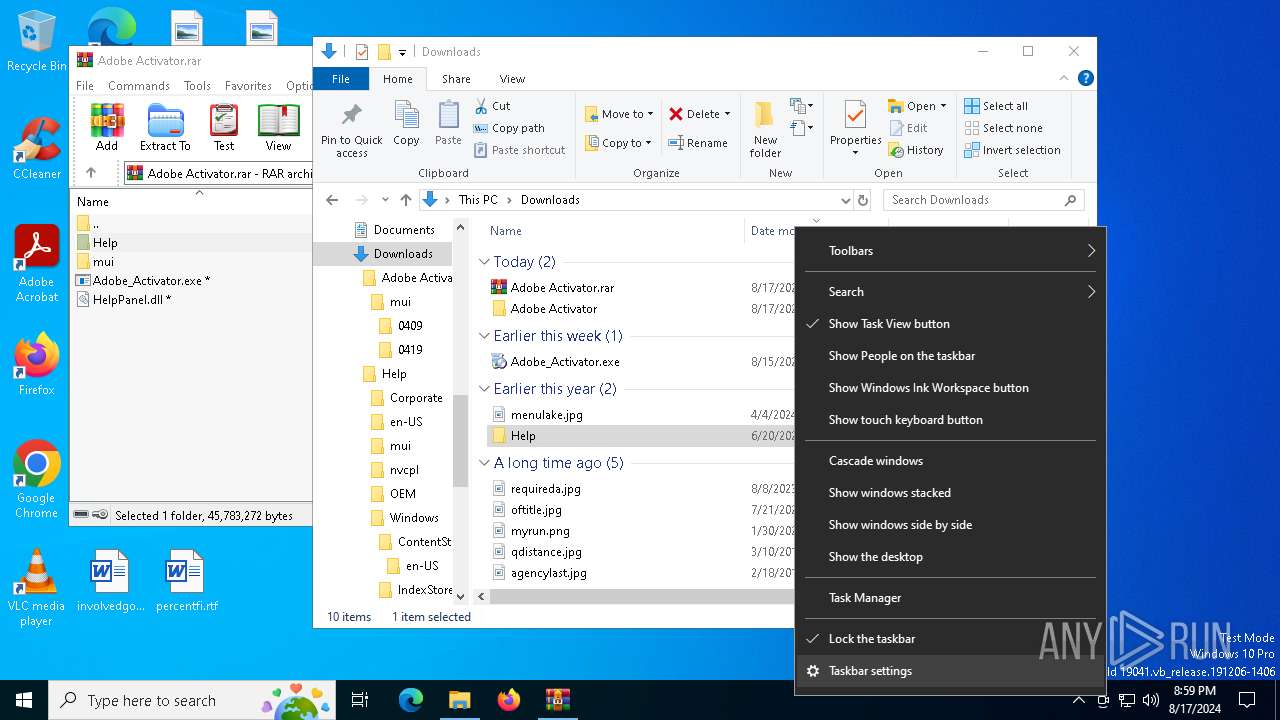The image size is (1280, 720).
Task: Toggle Lock the taskbar option
Action: (950, 639)
